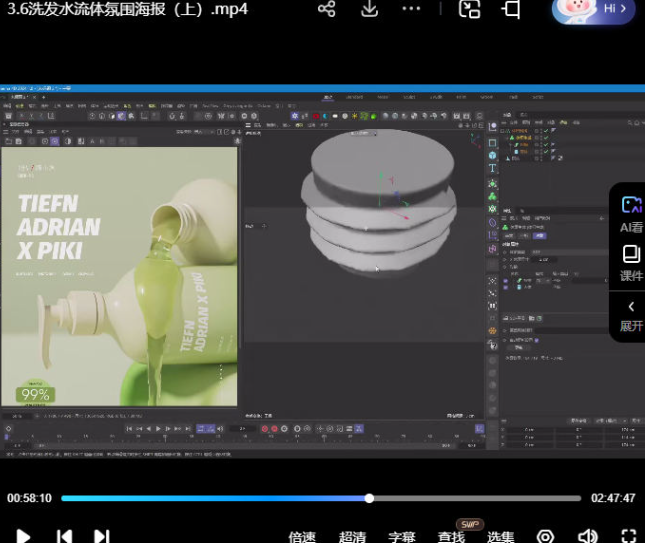Click the 查找 search button
The height and width of the screenshot is (543, 645).
451,537
